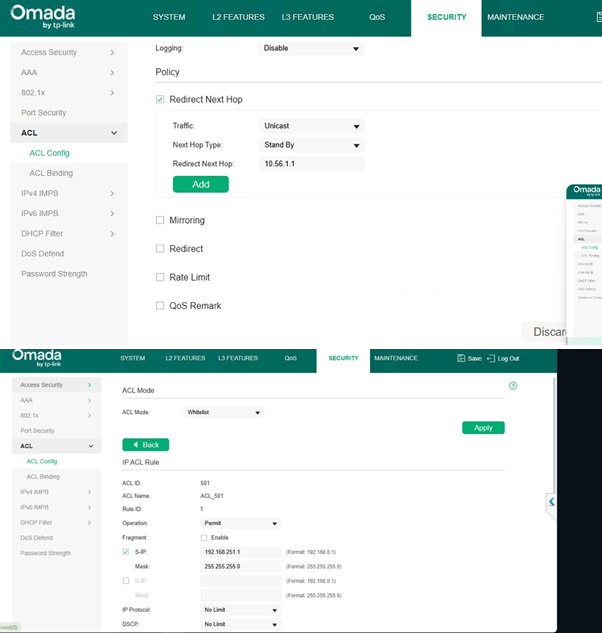Click the Omada by tp-link logo at top
Screen dimensions: 602x633
tap(43, 17)
